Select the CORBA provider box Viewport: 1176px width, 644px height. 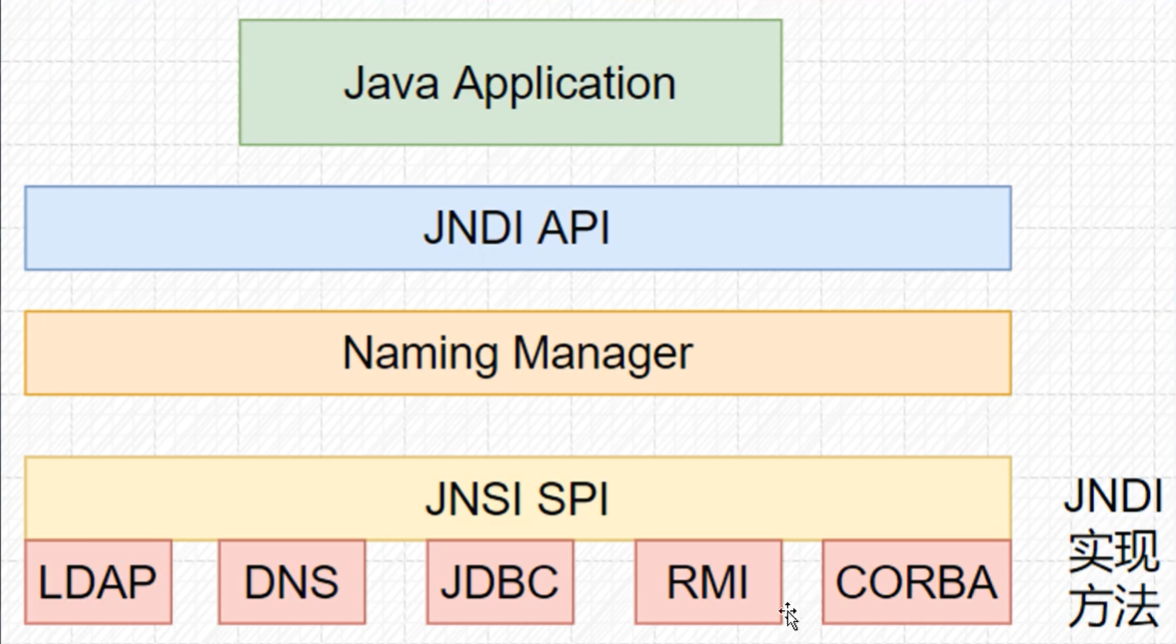(916, 582)
